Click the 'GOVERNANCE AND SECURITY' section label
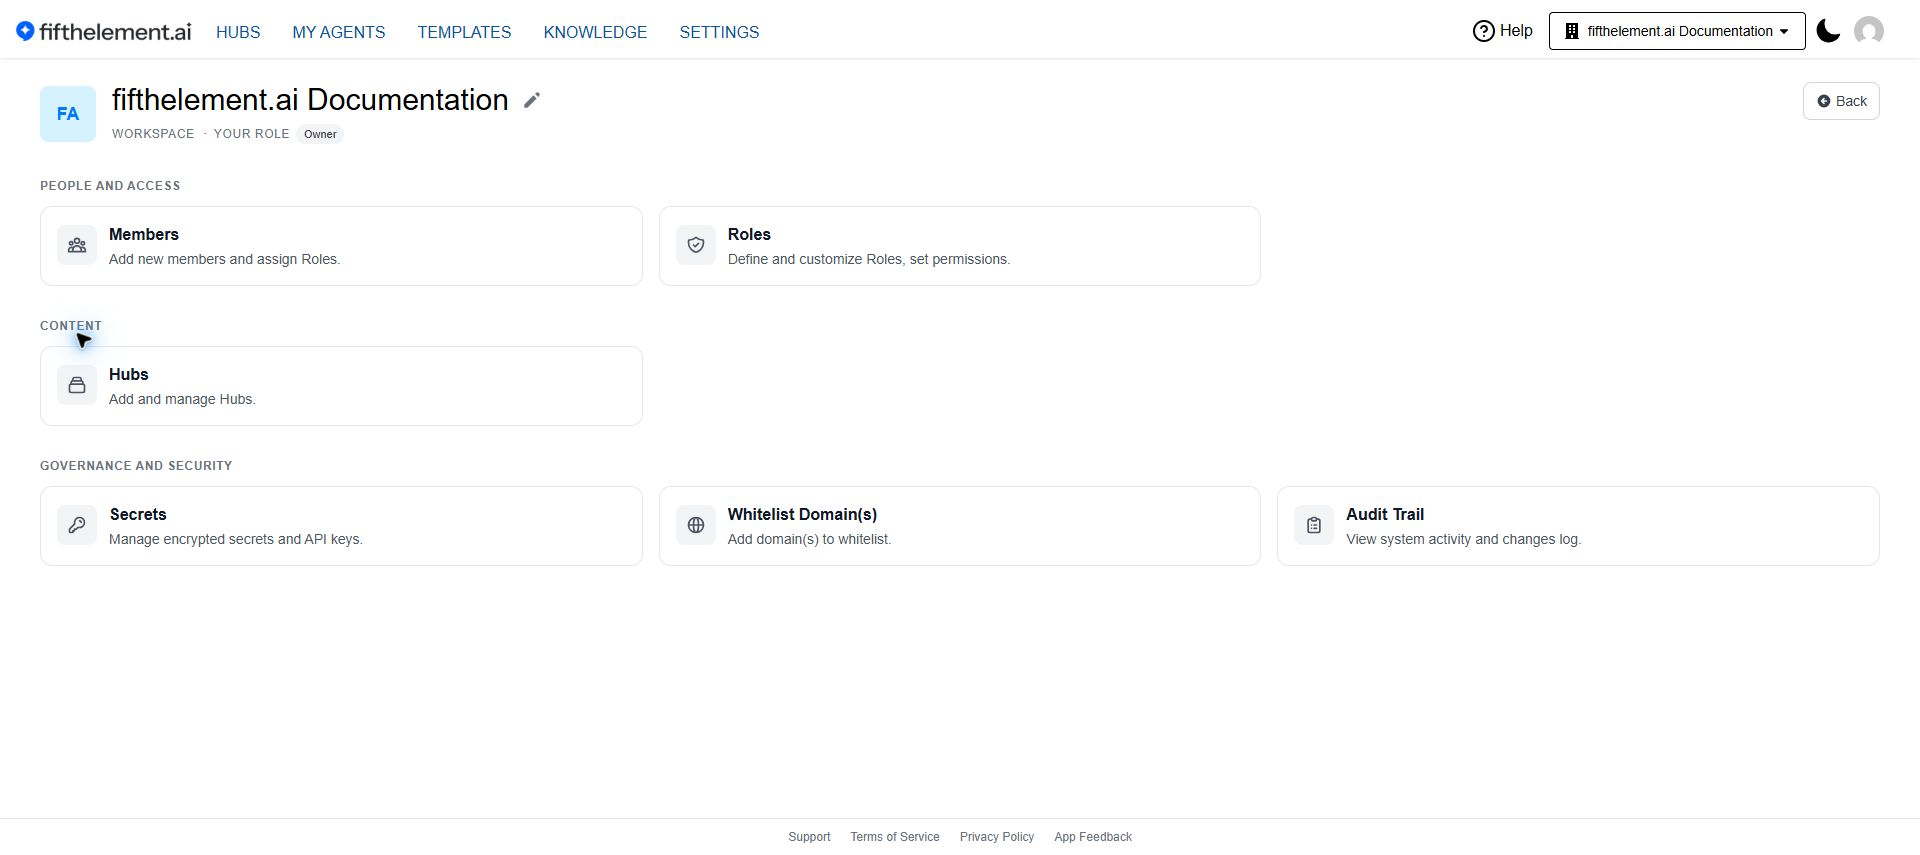 click(136, 466)
